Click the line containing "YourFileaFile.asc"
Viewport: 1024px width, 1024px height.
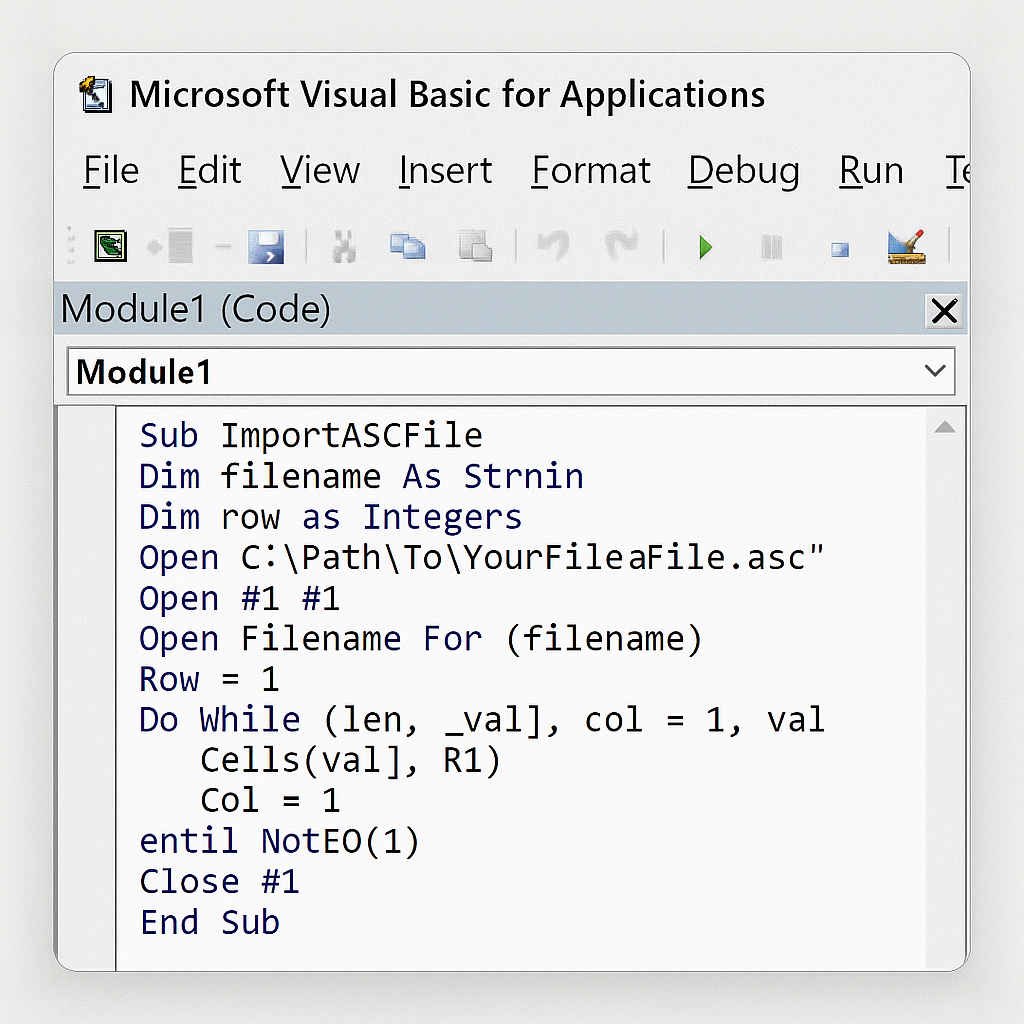click(482, 558)
